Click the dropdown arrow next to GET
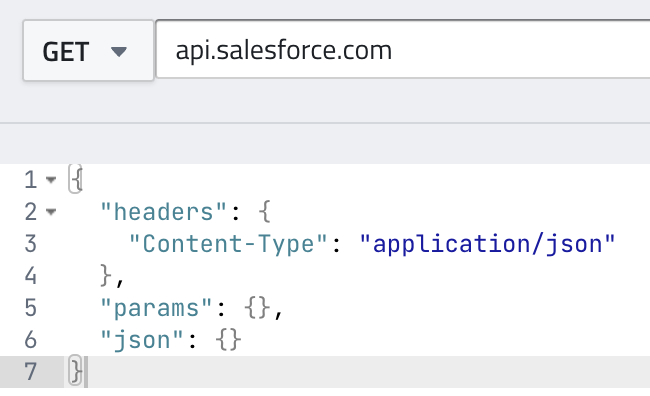Image resolution: width=650 pixels, height=396 pixels. click(x=119, y=51)
